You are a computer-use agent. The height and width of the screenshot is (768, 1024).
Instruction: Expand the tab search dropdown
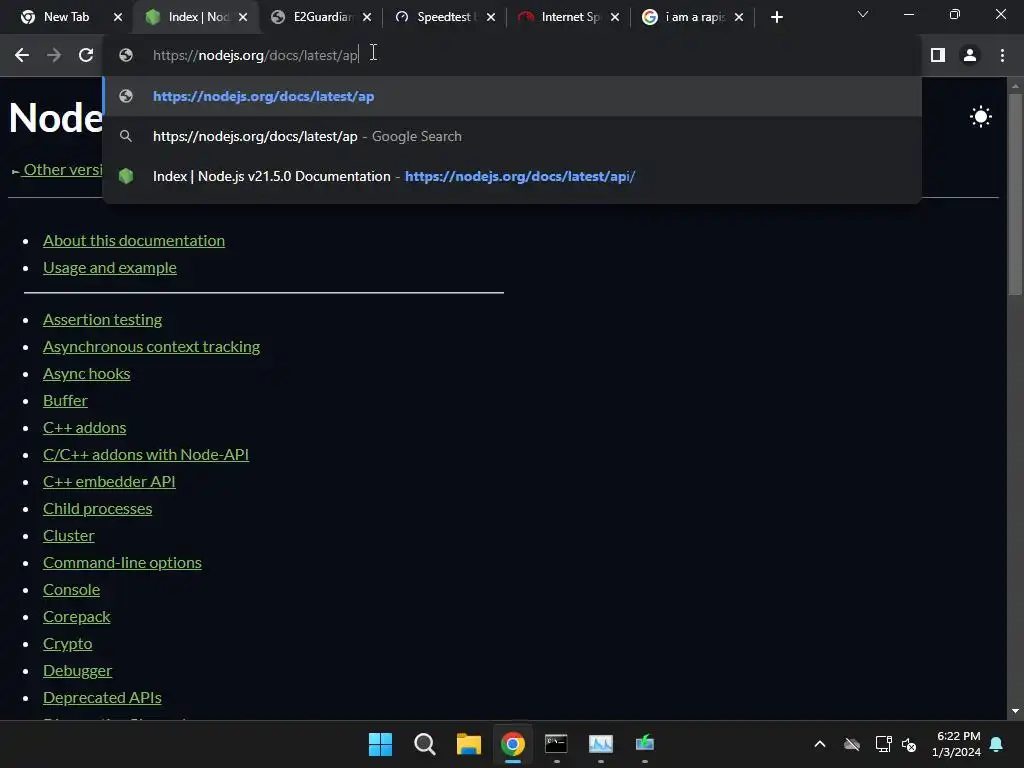[x=863, y=14]
